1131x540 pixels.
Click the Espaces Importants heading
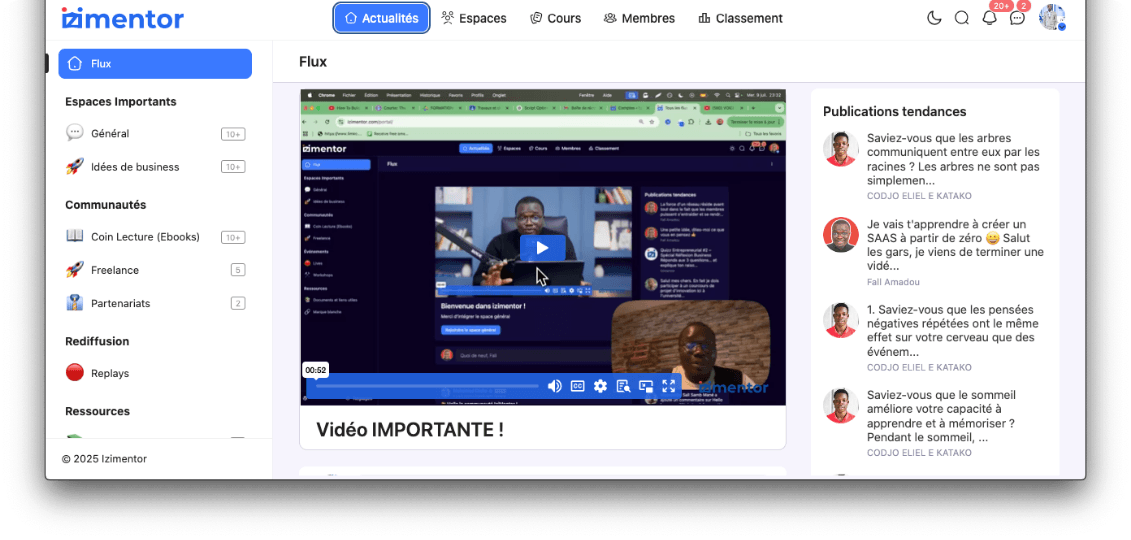120,102
